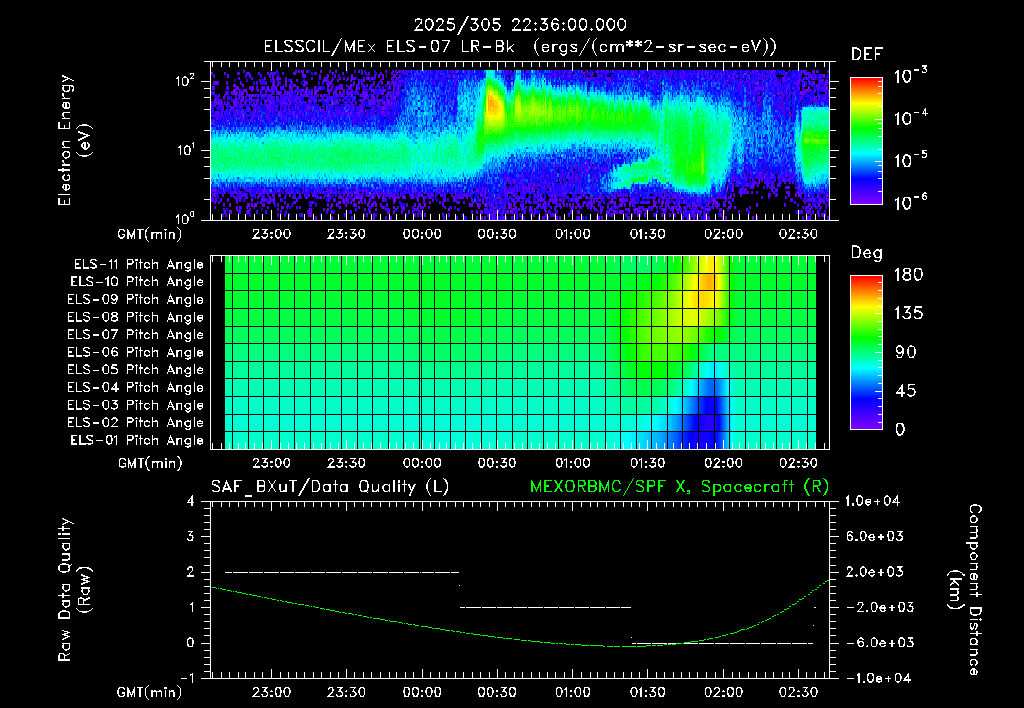Click the ELS-04 Pitch Angle row label
Image resolution: width=1024 pixels, height=708 pixels.
click(x=136, y=387)
